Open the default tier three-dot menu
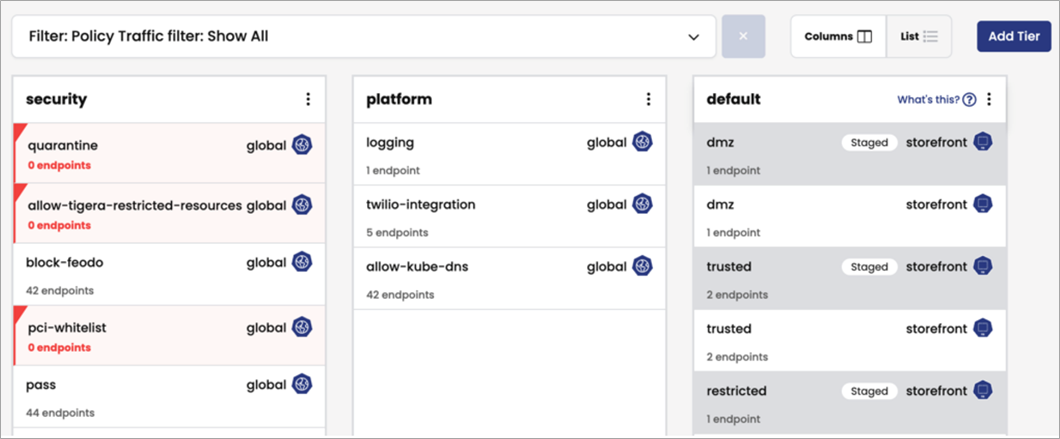 coord(989,99)
